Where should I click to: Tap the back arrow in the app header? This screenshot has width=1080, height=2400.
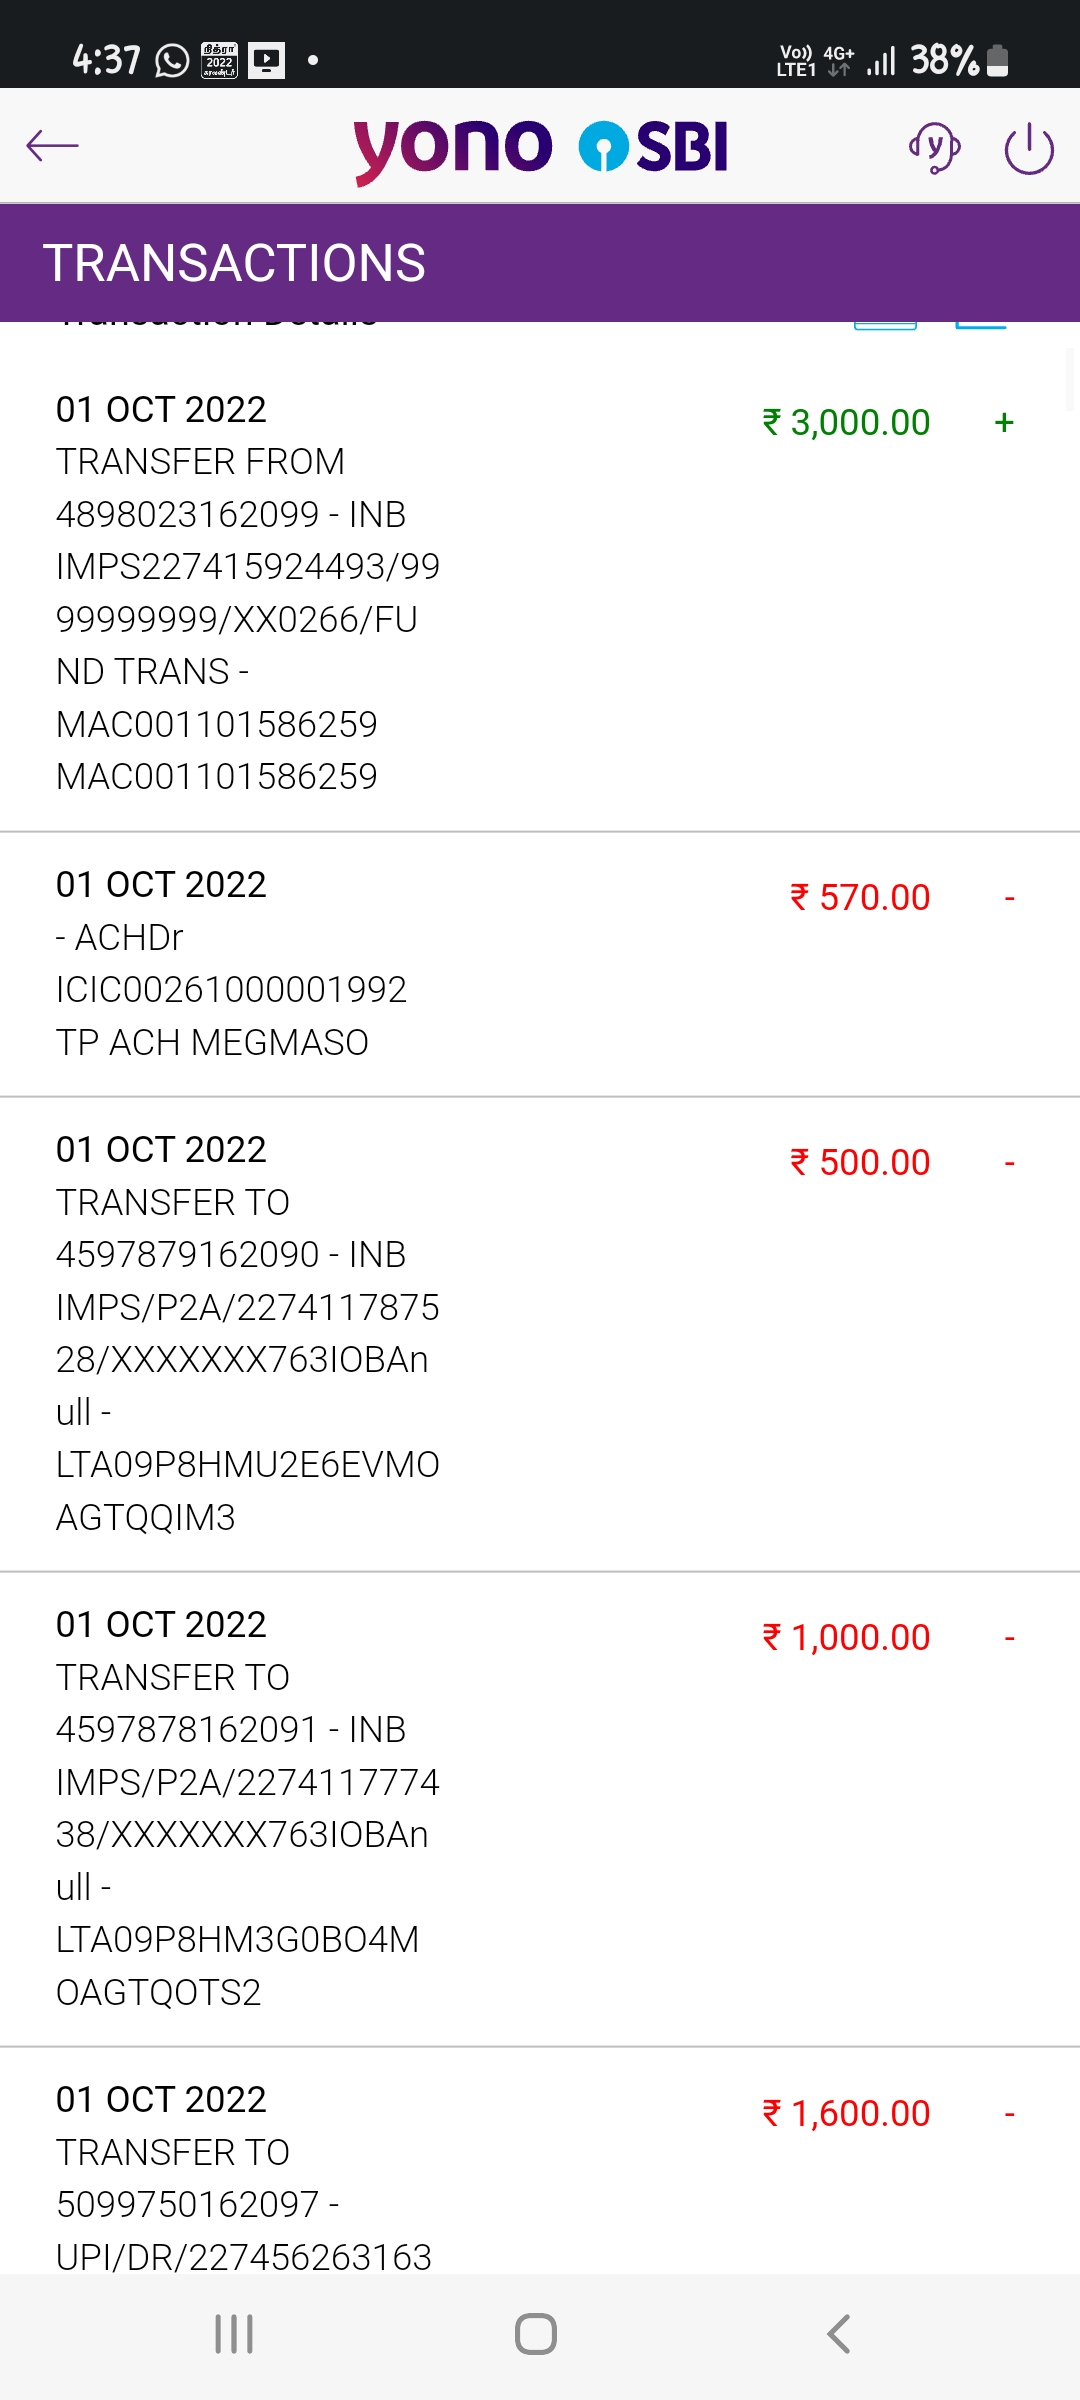(52, 146)
